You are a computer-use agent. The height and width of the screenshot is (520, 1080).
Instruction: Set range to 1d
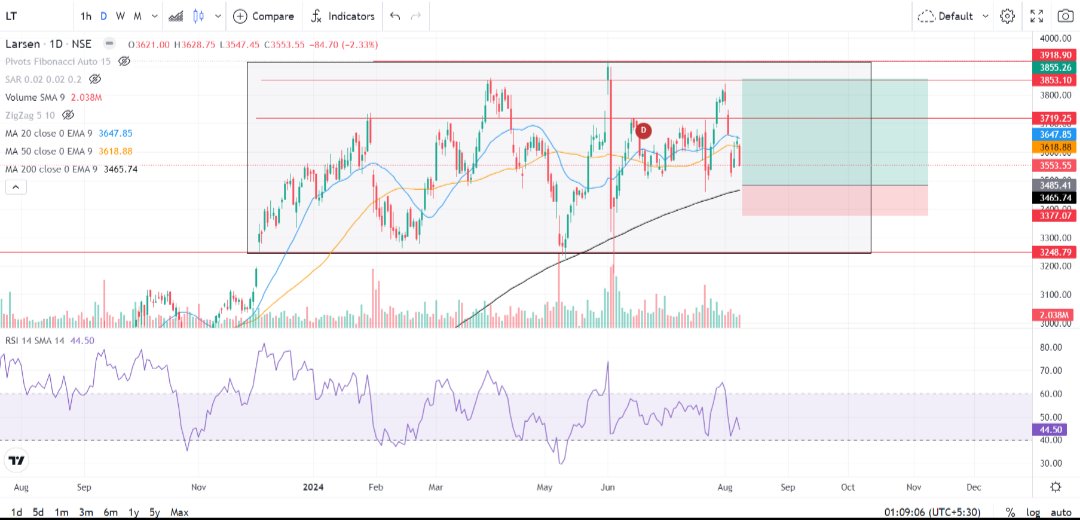(17, 512)
